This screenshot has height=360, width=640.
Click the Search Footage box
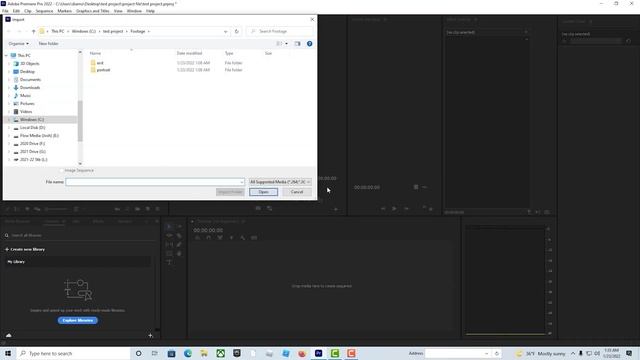280,31
